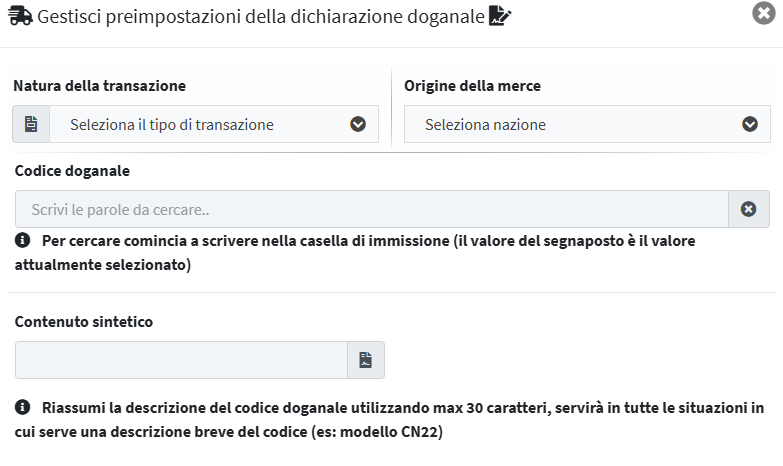The width and height of the screenshot is (783, 466).
Task: Click the 'Natura della transazione' label
Action: coord(99,86)
